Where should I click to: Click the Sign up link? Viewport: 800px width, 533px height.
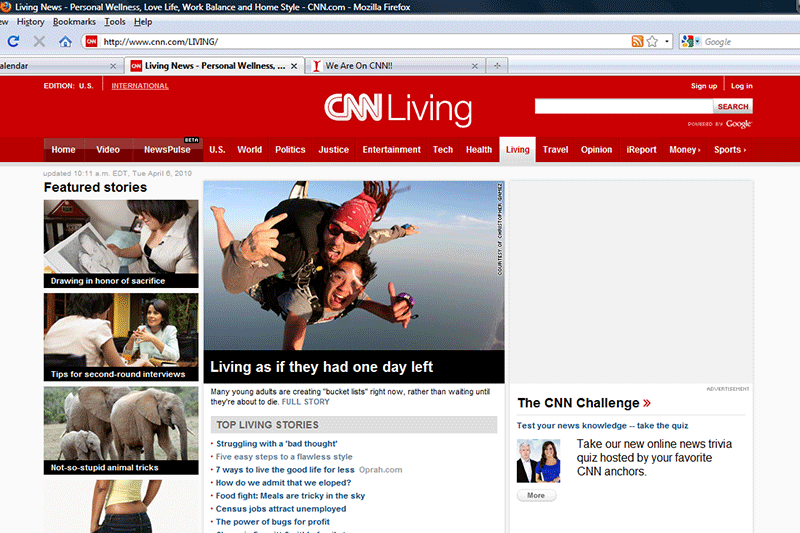[x=704, y=86]
